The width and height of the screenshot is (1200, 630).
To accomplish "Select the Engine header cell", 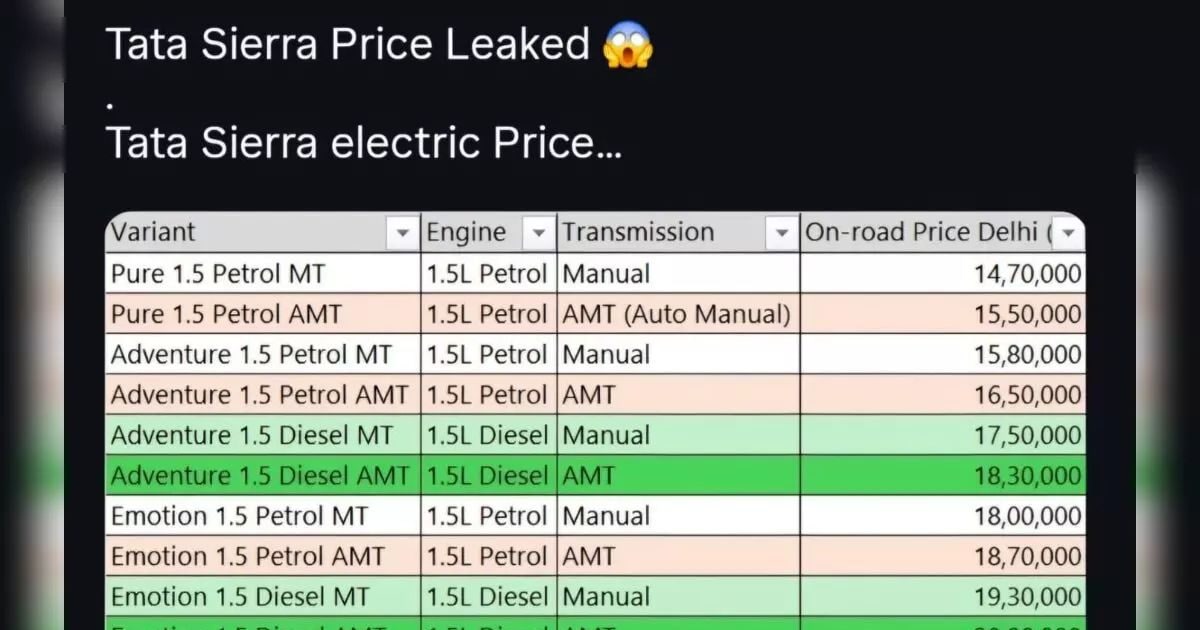I will tap(470, 232).
